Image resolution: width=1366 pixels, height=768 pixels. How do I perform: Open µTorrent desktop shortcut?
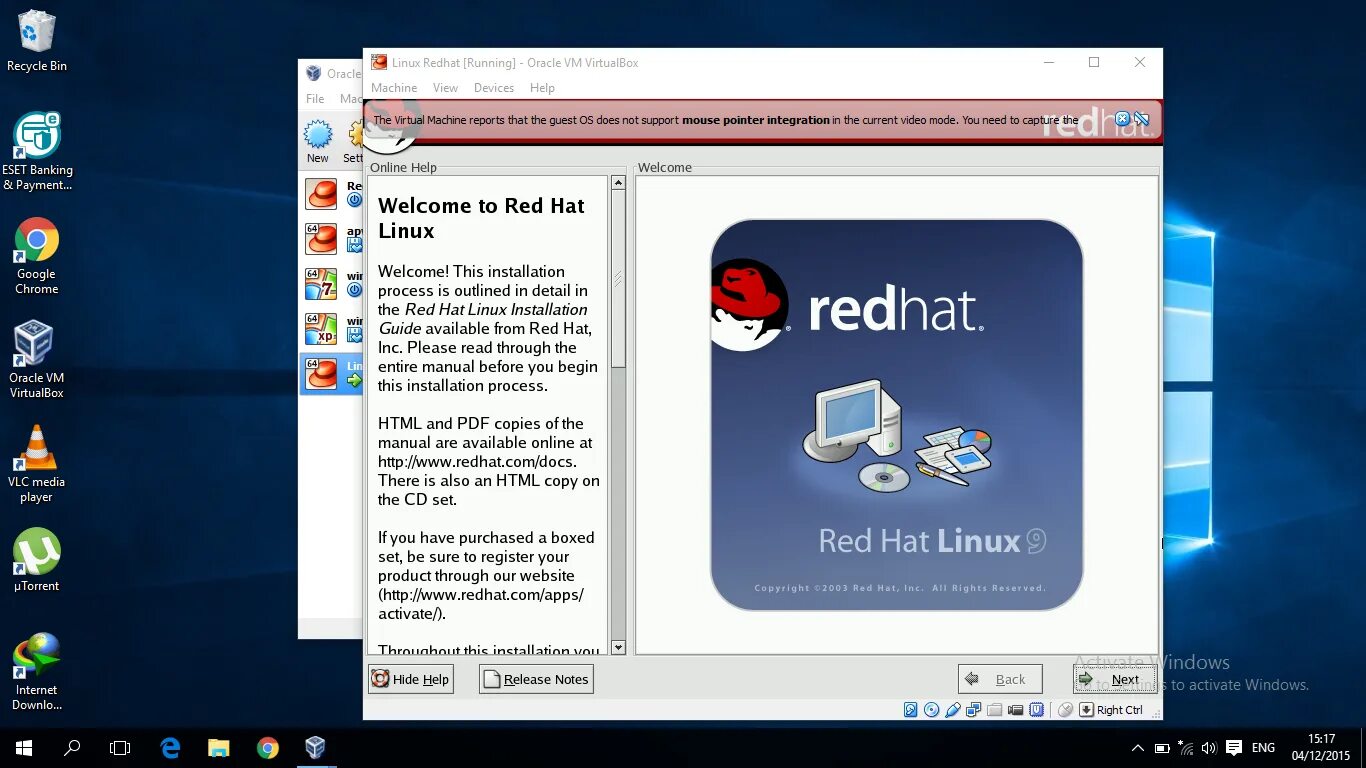coord(37,560)
